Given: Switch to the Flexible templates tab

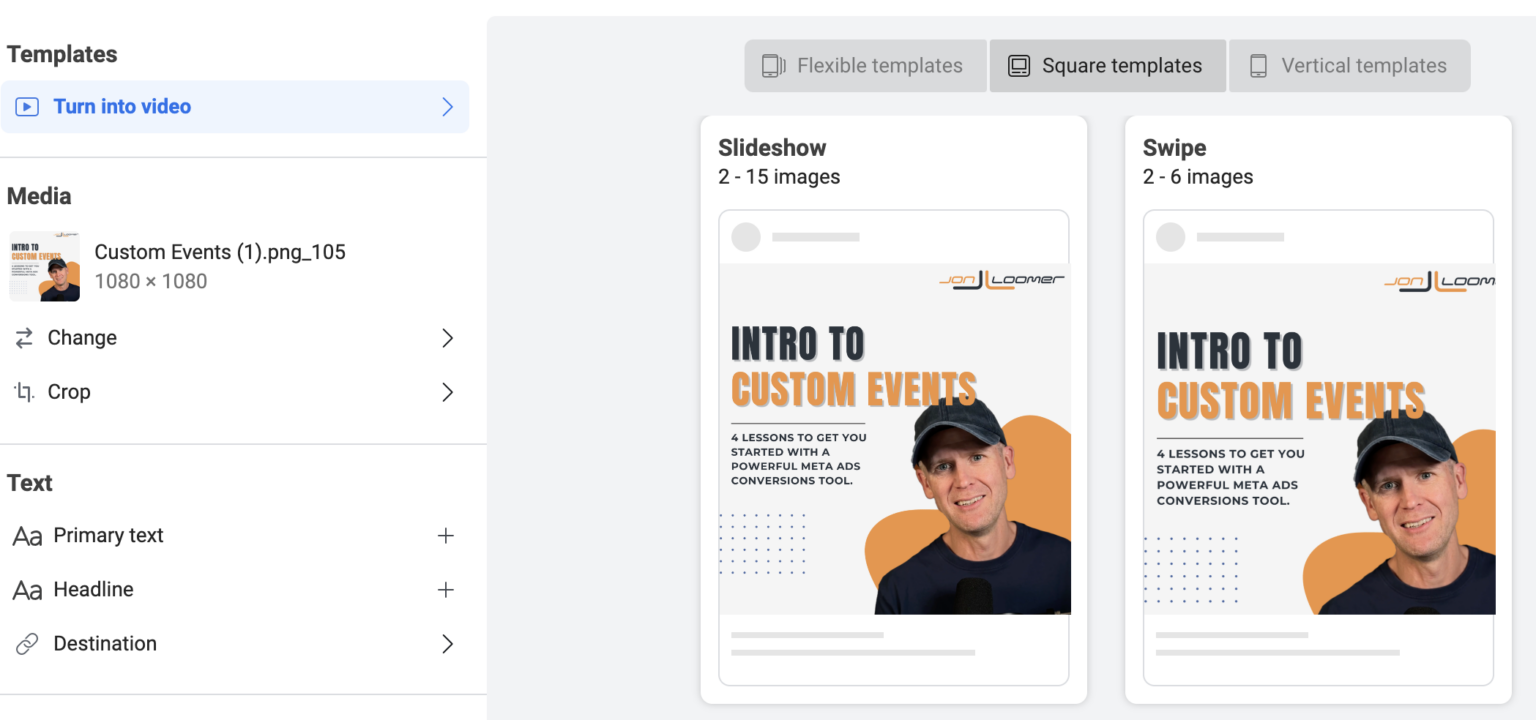Looking at the screenshot, I should point(864,65).
